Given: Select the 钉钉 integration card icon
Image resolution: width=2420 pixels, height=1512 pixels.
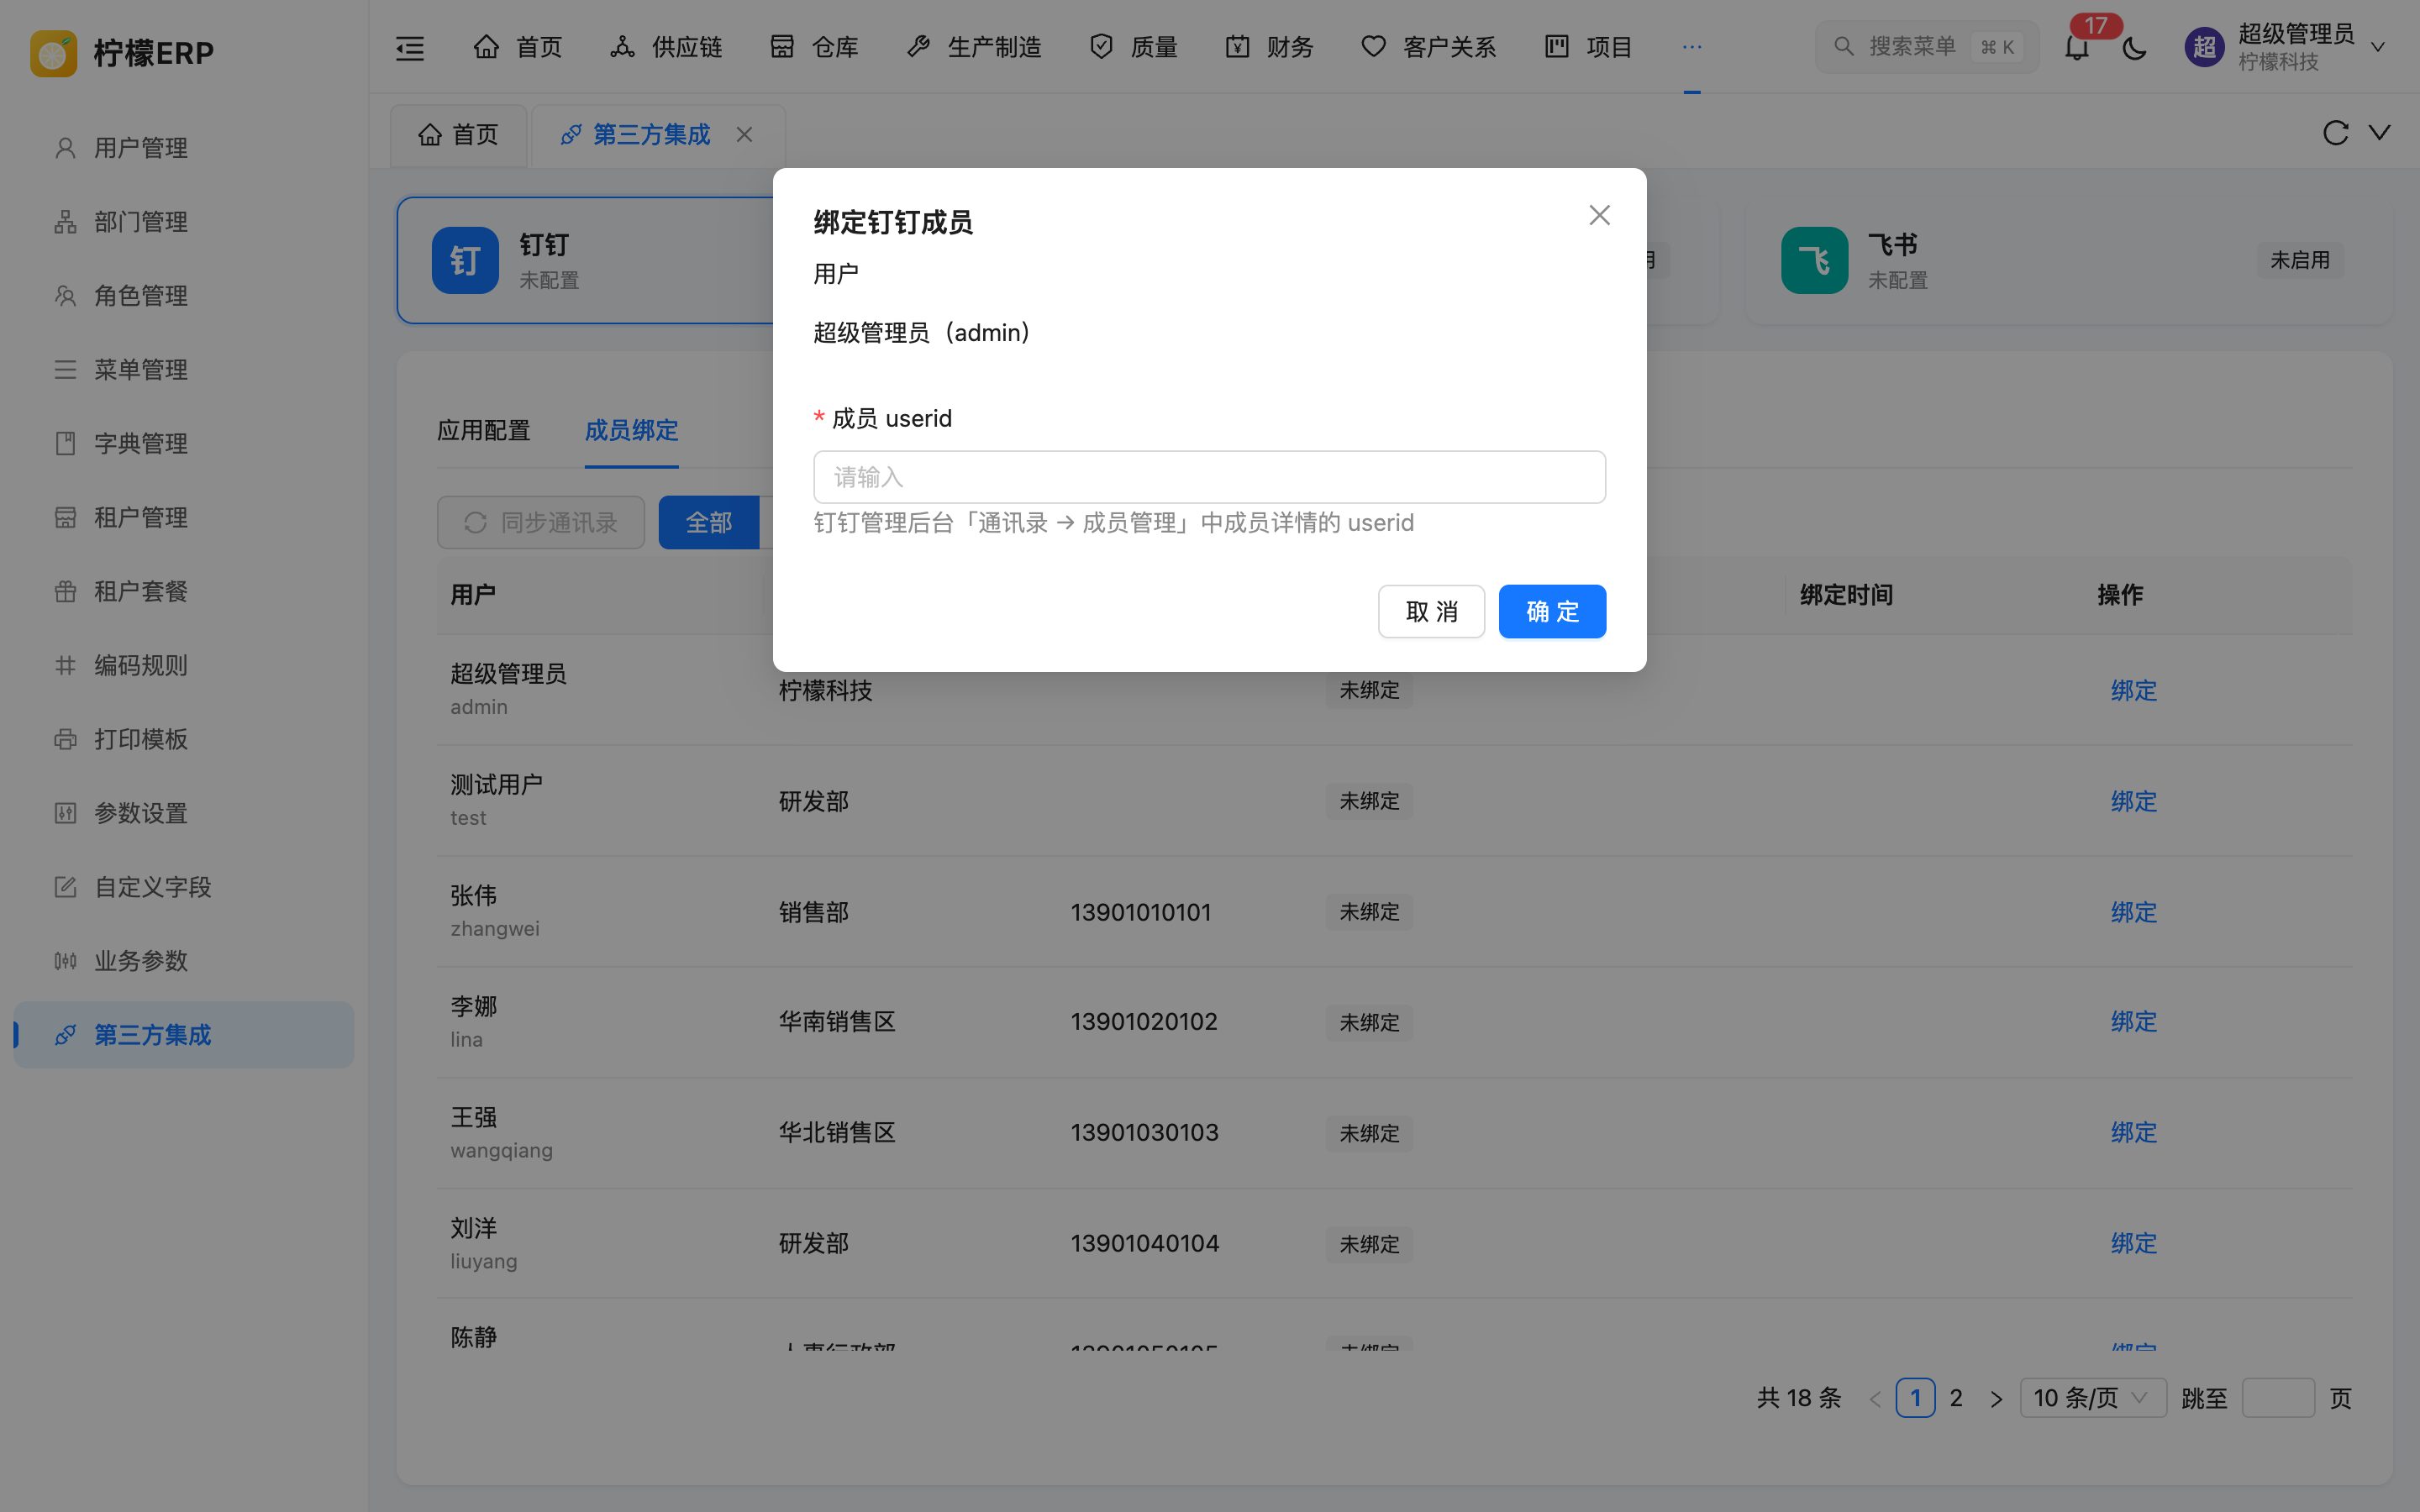Looking at the screenshot, I should [x=465, y=261].
